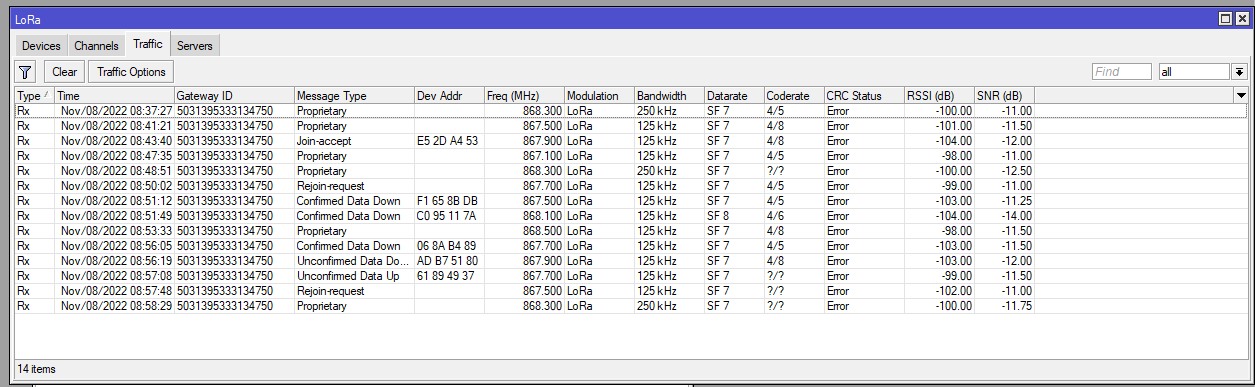The height and width of the screenshot is (387, 1255).
Task: Open Traffic Options
Action: [x=131, y=72]
